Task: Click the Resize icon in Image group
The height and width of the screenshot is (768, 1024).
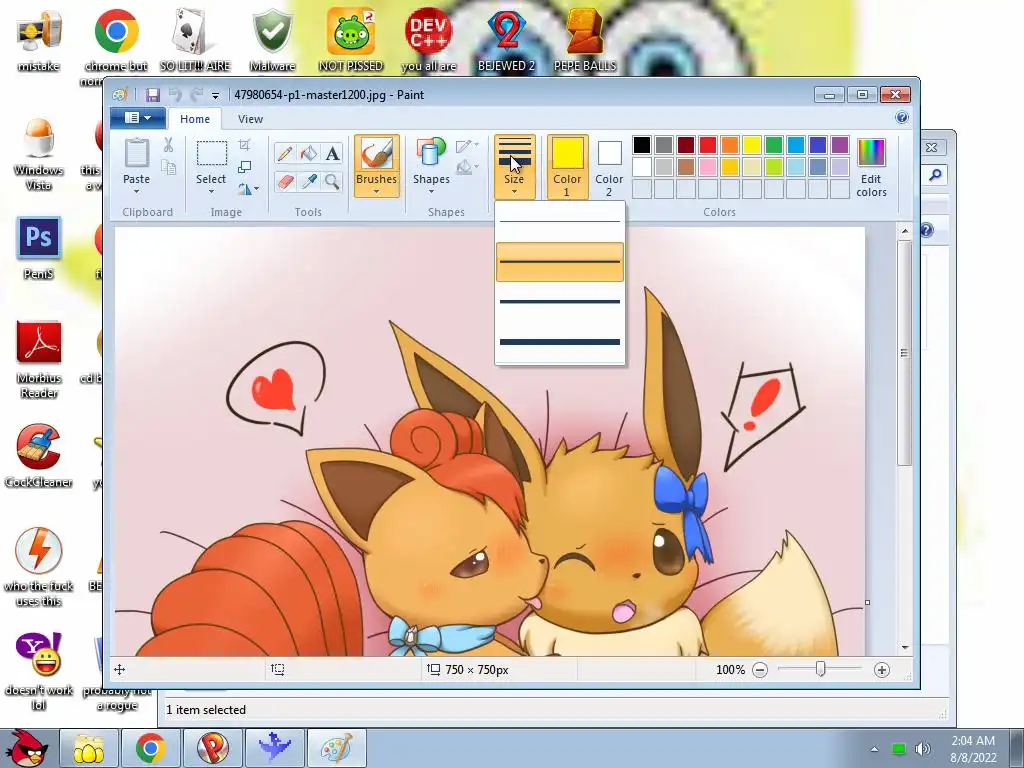Action: pos(245,167)
